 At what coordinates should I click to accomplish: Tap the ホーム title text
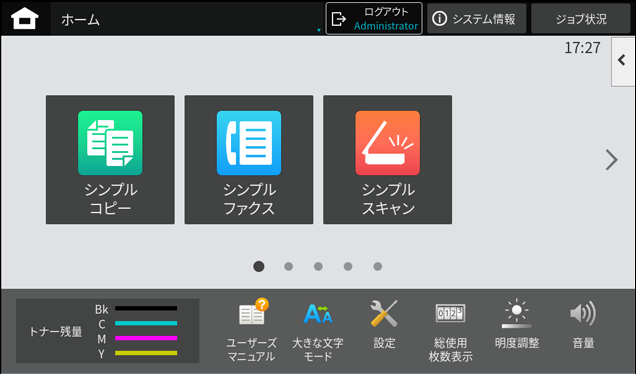click(x=80, y=19)
